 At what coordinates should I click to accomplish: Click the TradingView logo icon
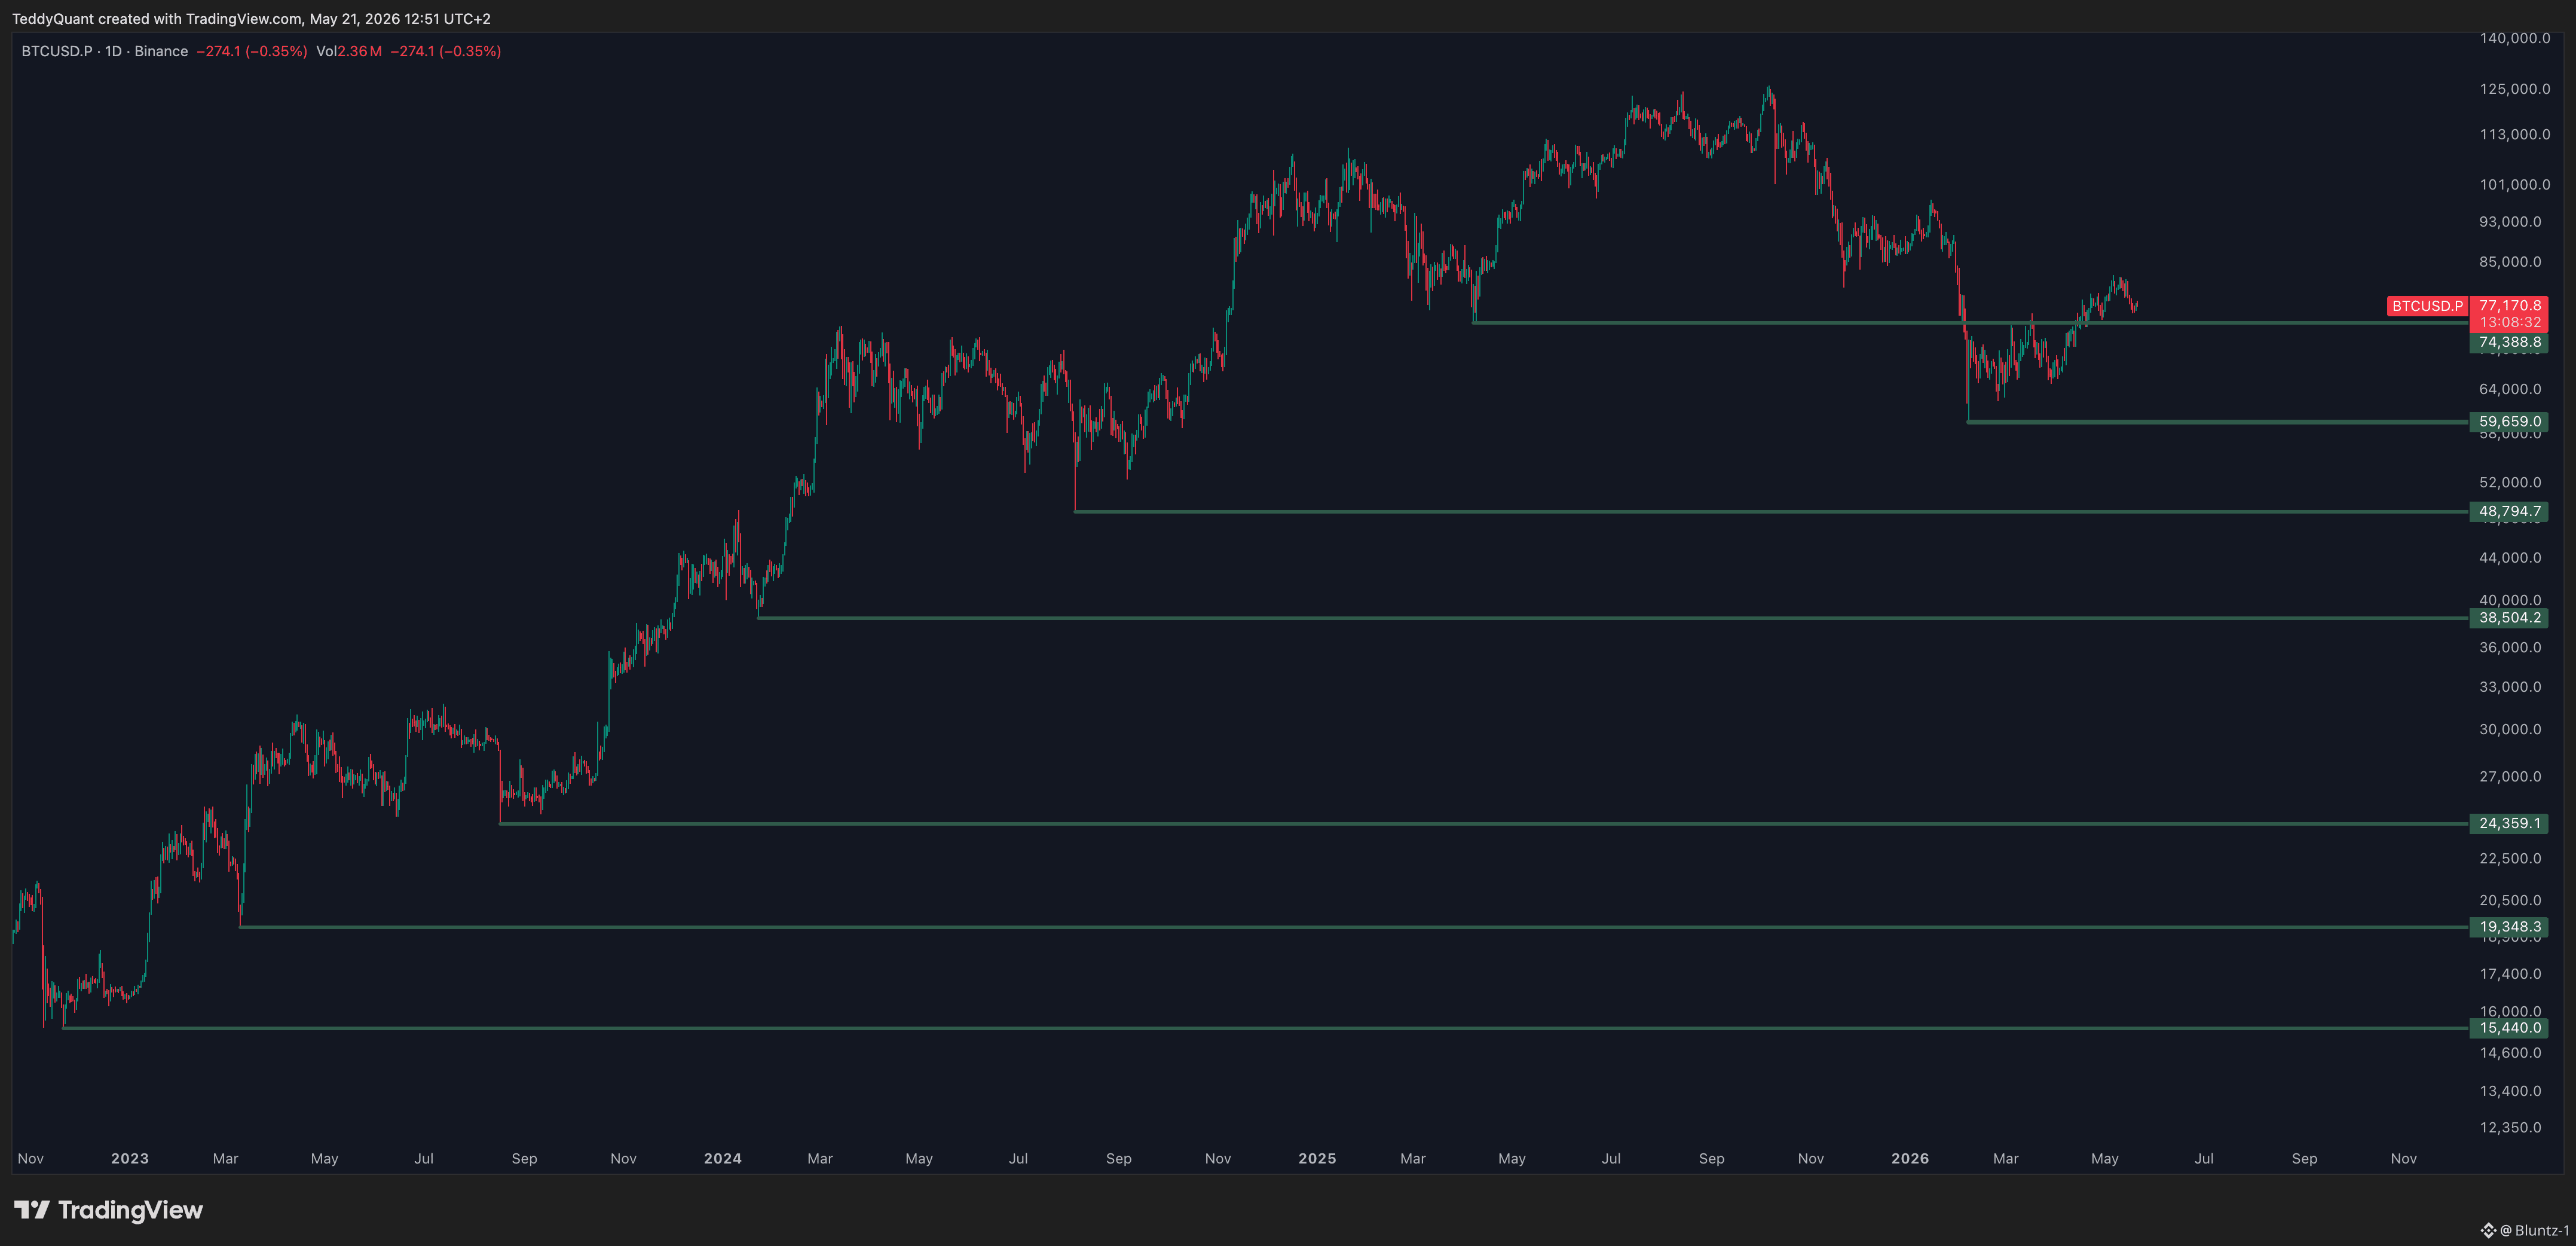click(x=32, y=1210)
